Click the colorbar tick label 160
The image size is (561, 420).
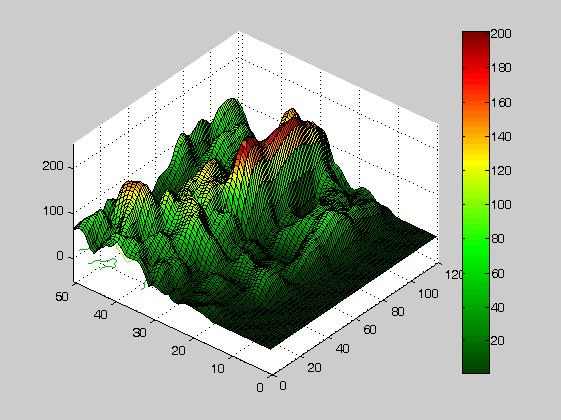point(501,103)
